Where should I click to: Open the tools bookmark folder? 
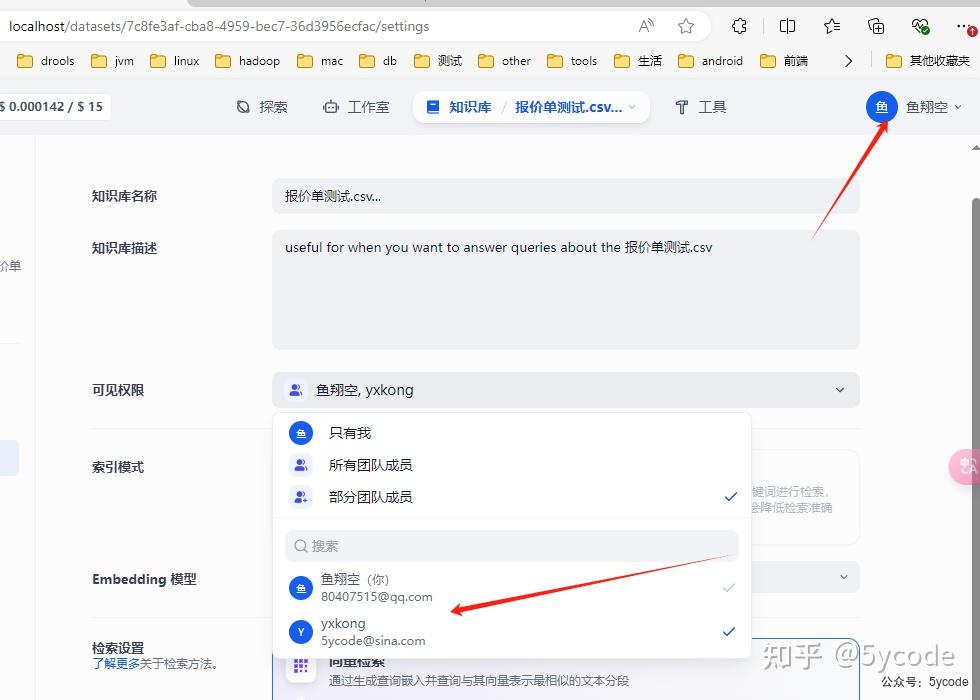(572, 61)
